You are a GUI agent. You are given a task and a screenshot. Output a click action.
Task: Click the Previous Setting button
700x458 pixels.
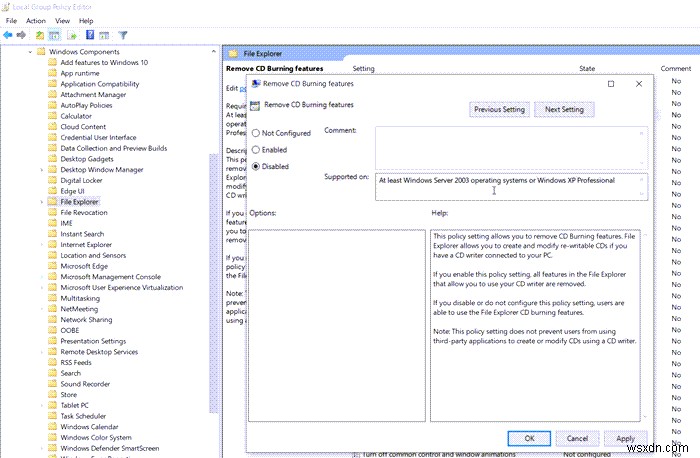[x=499, y=109]
